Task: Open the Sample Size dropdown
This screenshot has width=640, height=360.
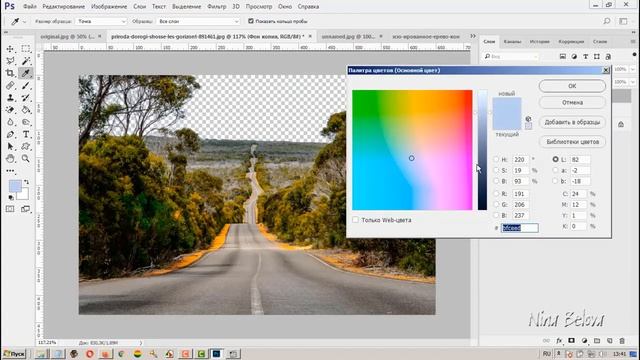Action: coord(102,21)
